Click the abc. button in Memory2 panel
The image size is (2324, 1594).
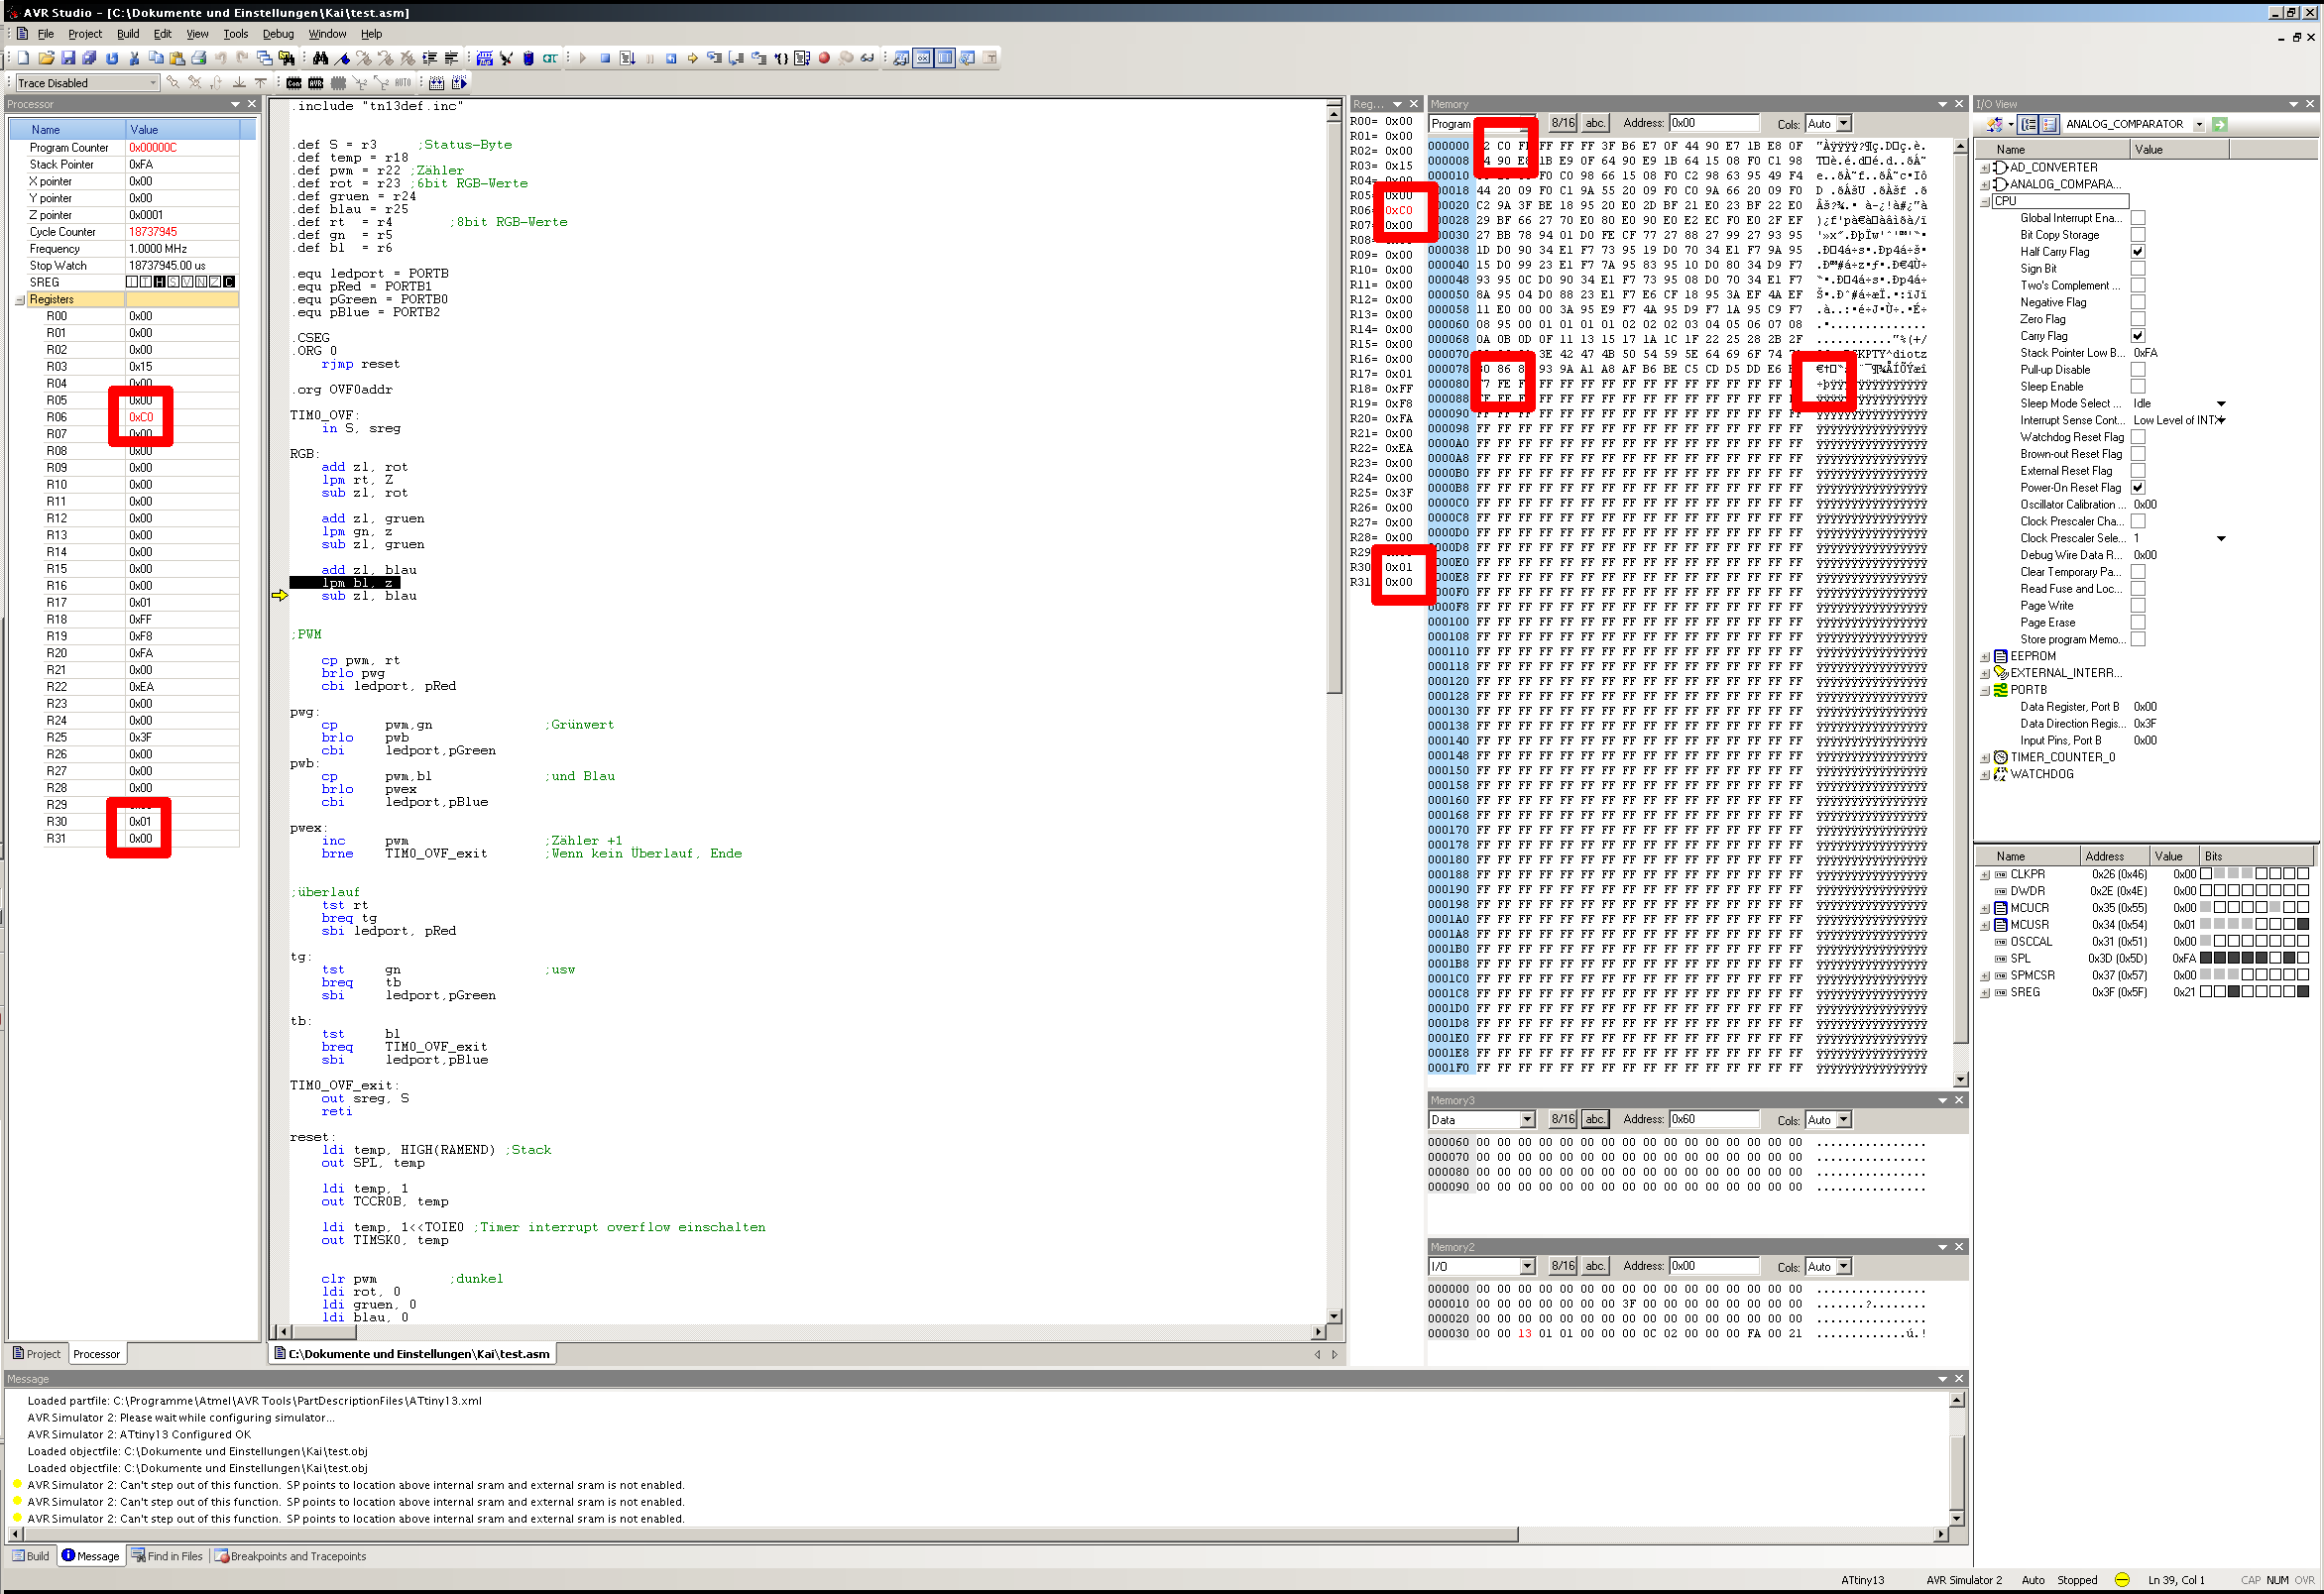coord(1595,1266)
